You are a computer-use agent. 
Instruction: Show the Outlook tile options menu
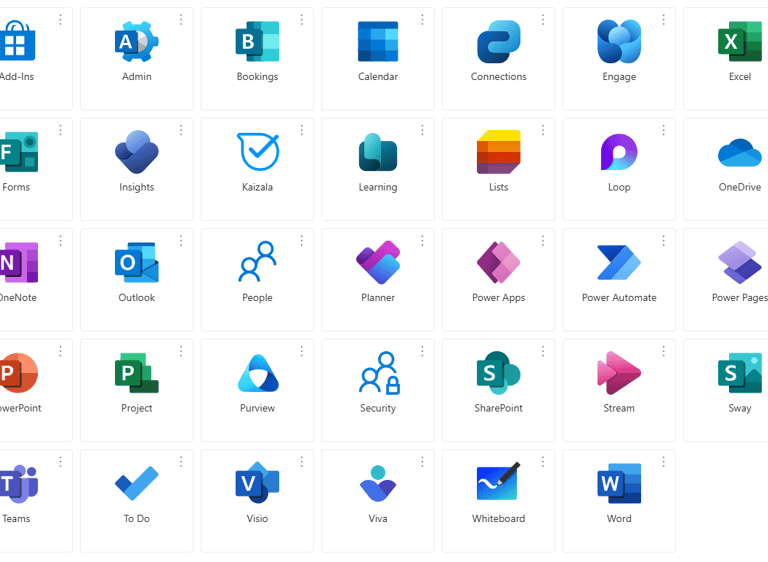coord(181,241)
